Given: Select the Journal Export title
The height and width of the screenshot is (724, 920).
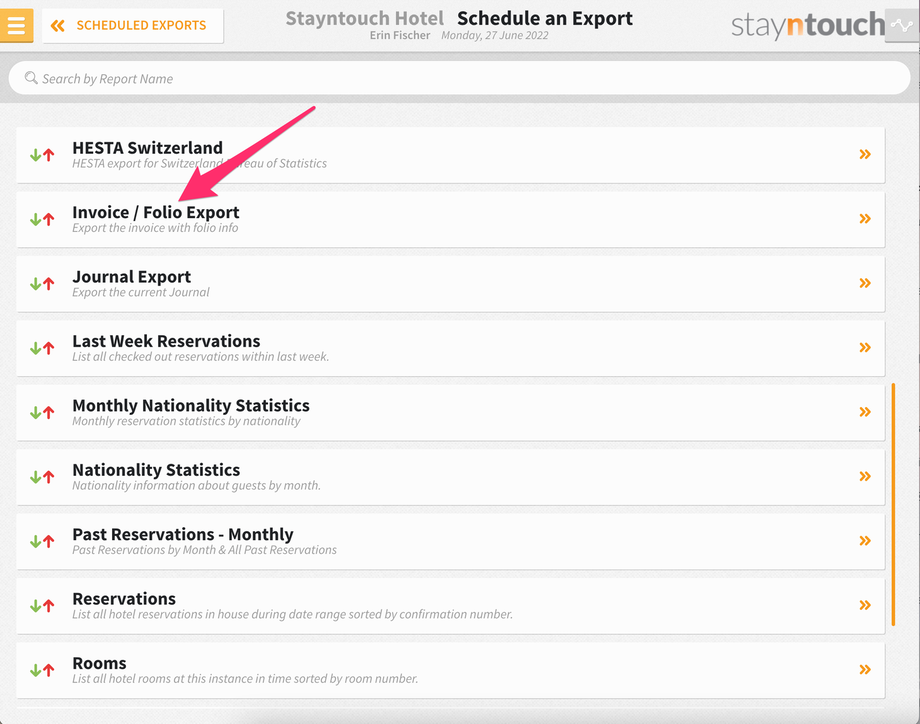Looking at the screenshot, I should [131, 277].
